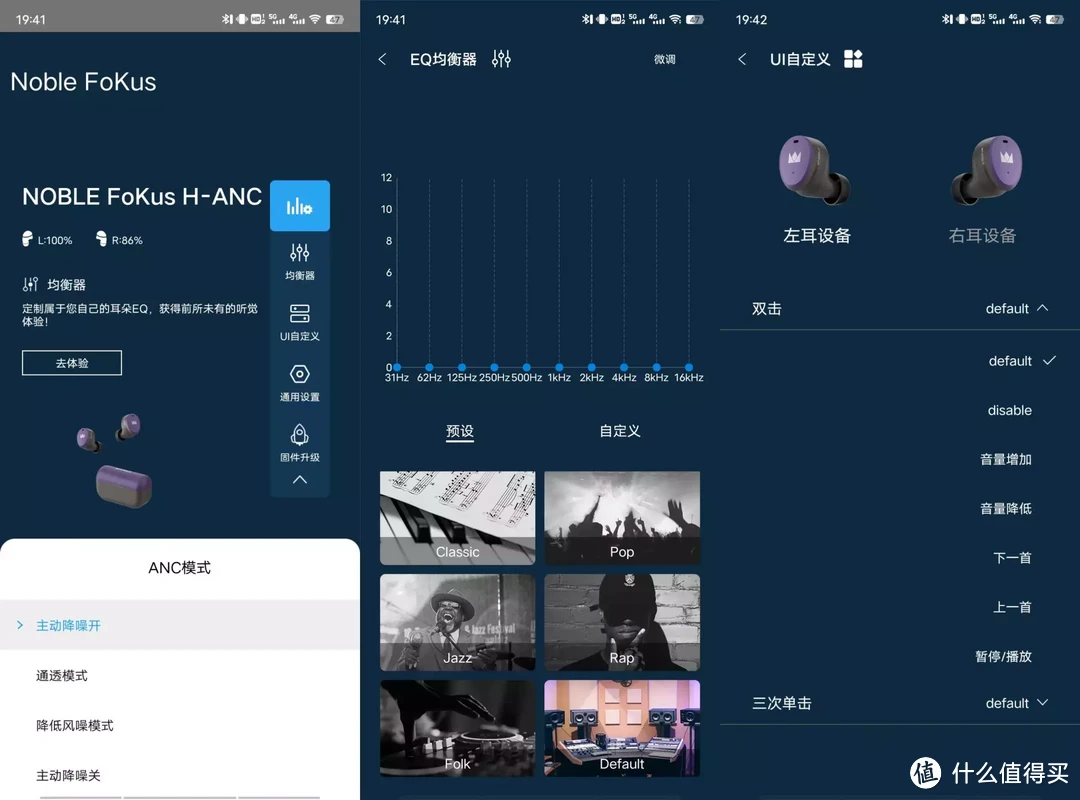Select 暂停/播放 option
This screenshot has width=1080, height=800.
[1004, 656]
